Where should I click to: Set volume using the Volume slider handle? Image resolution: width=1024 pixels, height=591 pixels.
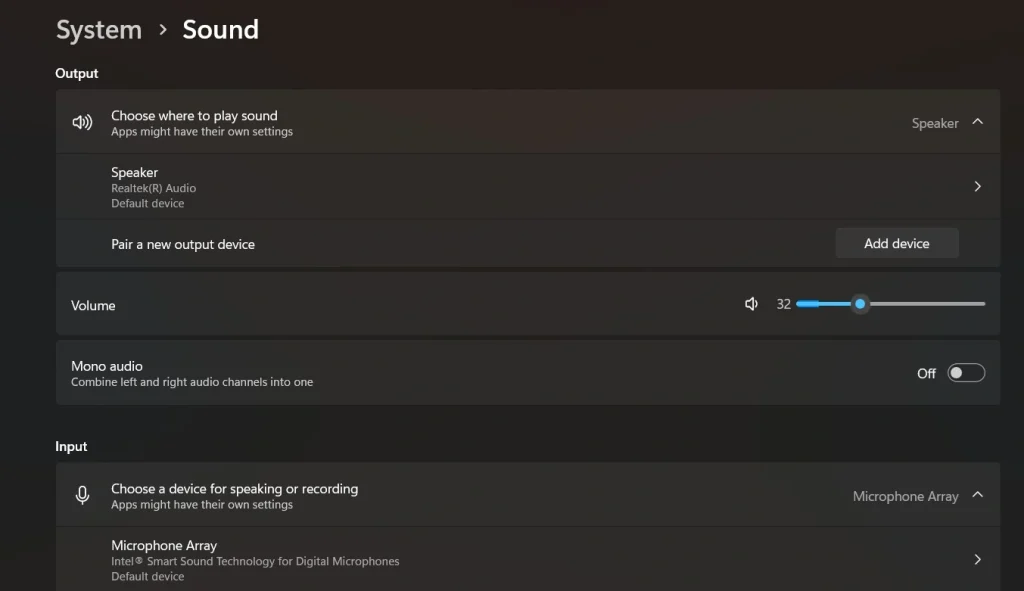coord(860,303)
